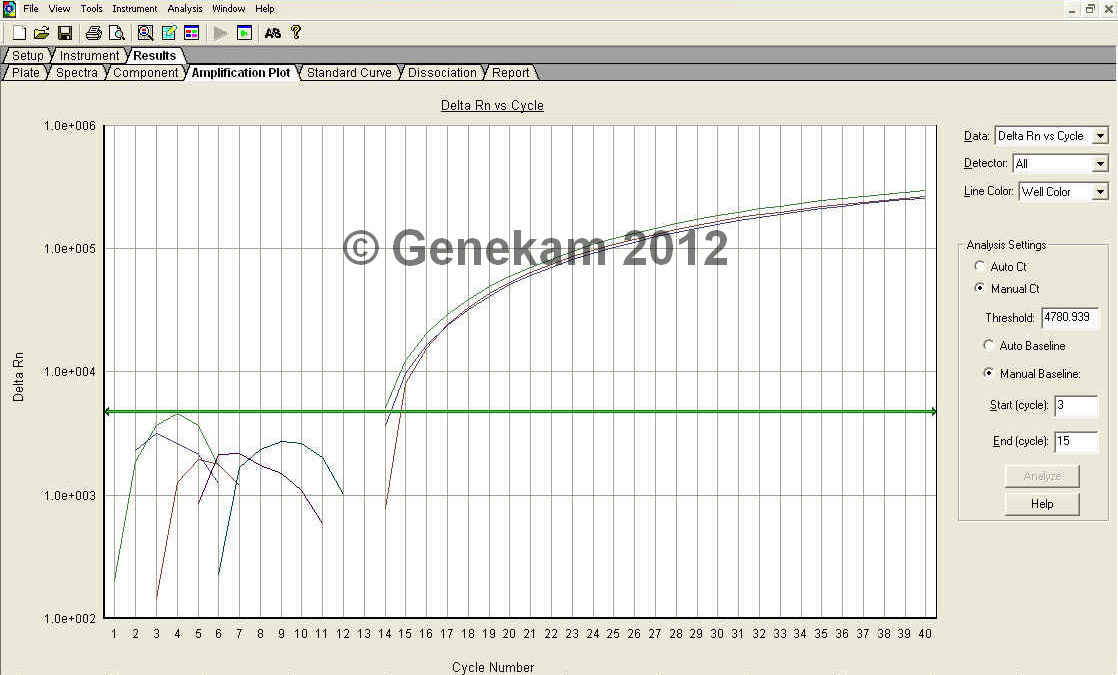Select the Manual Ct radio button
Image resolution: width=1118 pixels, height=675 pixels.
click(x=980, y=288)
